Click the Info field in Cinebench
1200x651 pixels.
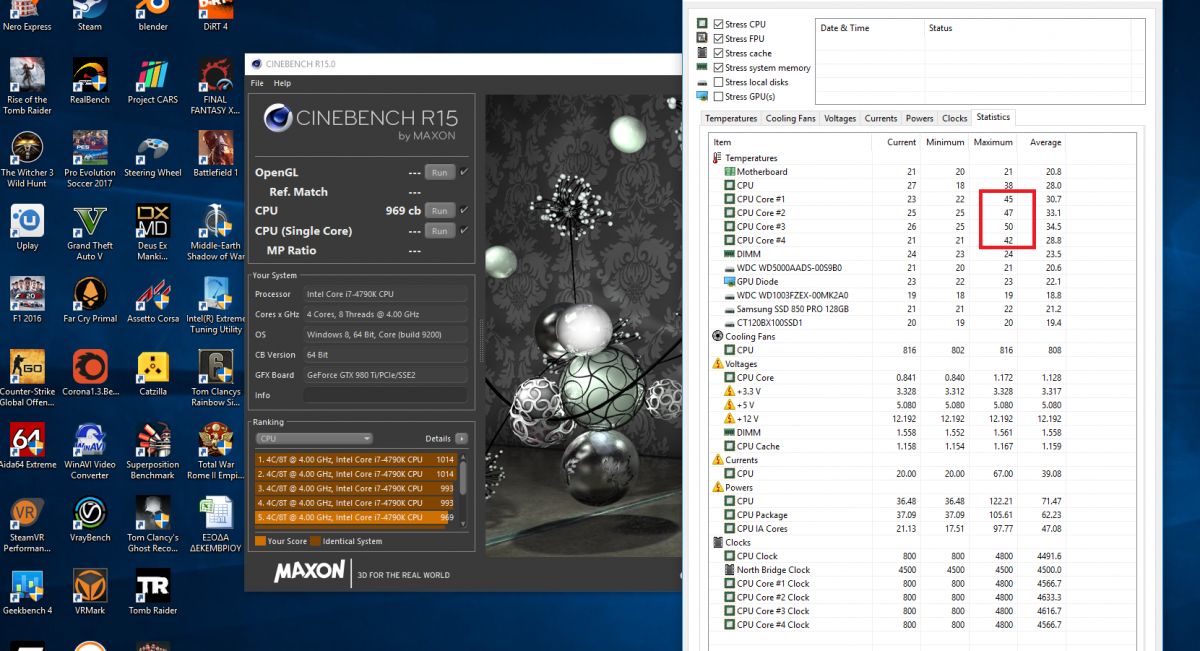click(385, 395)
